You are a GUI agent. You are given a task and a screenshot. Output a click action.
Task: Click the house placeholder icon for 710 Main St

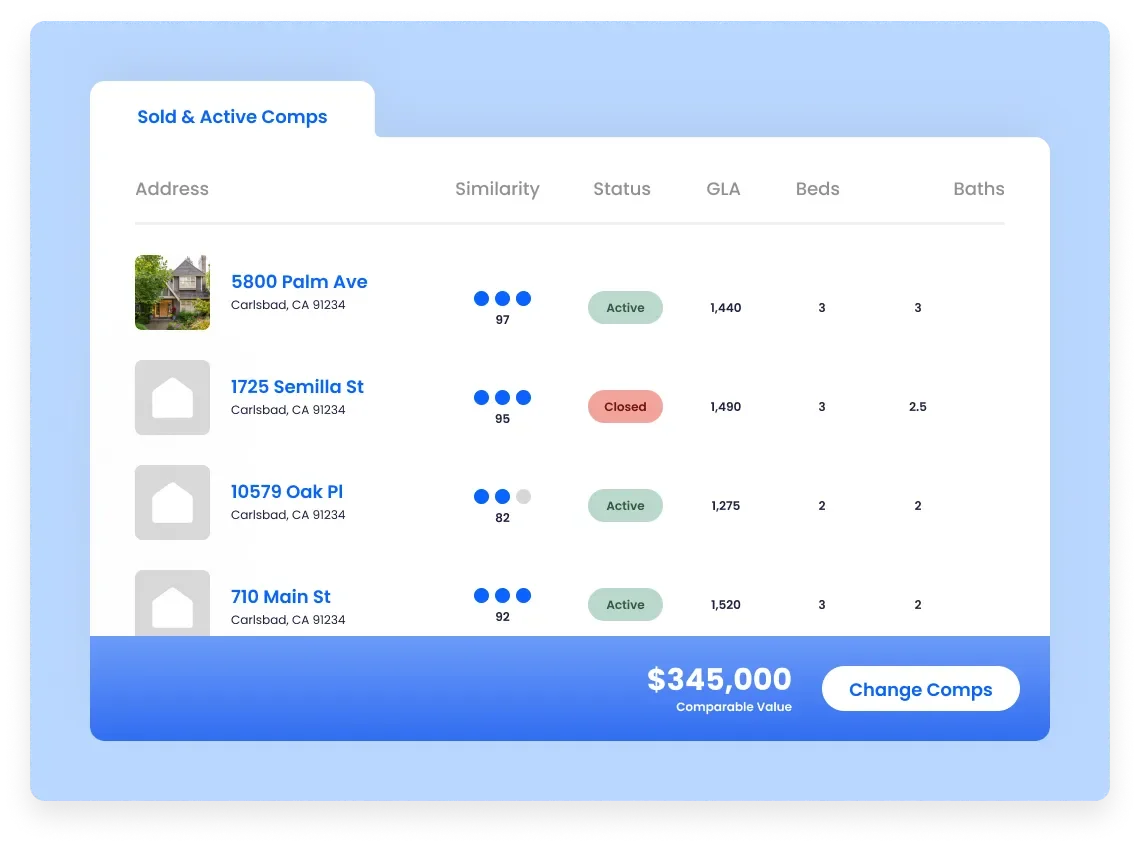click(172, 602)
